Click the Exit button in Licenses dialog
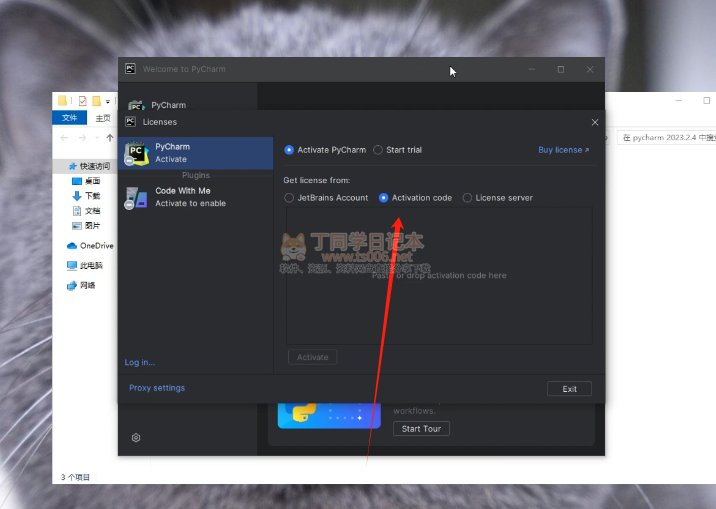This screenshot has width=716, height=509. pyautogui.click(x=569, y=389)
